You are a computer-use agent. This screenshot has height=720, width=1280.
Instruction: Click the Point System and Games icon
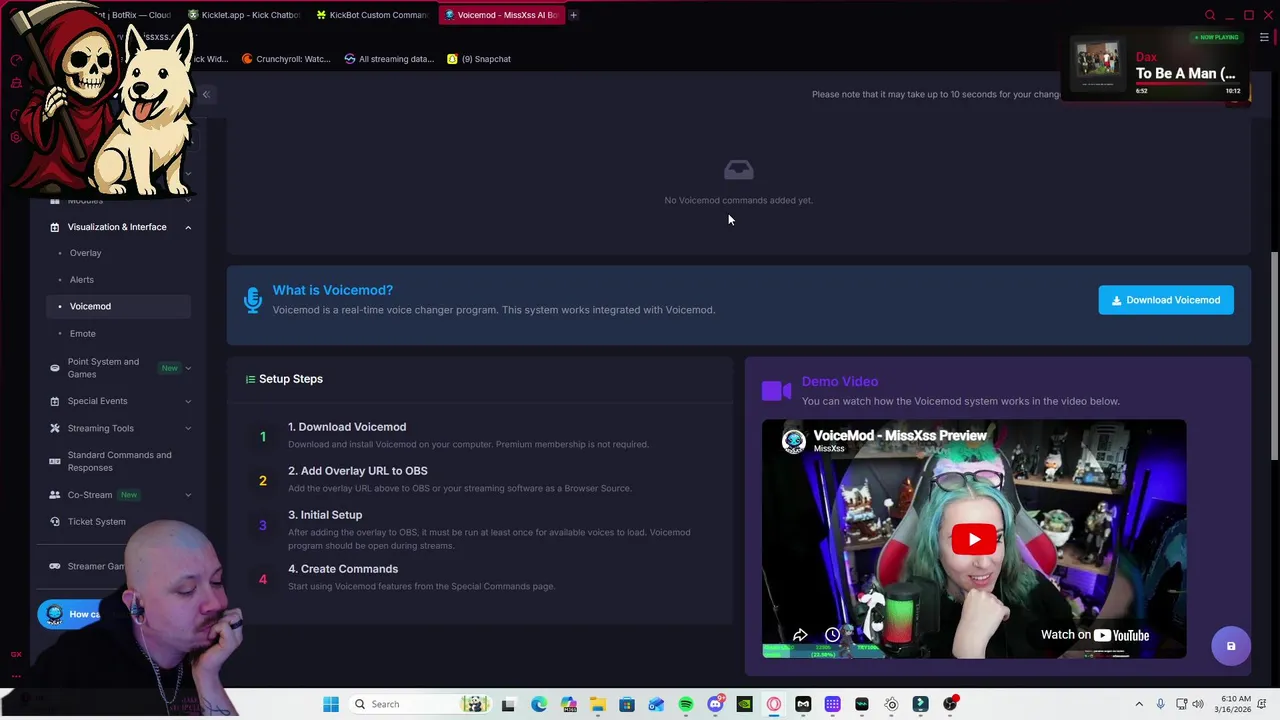[55, 368]
